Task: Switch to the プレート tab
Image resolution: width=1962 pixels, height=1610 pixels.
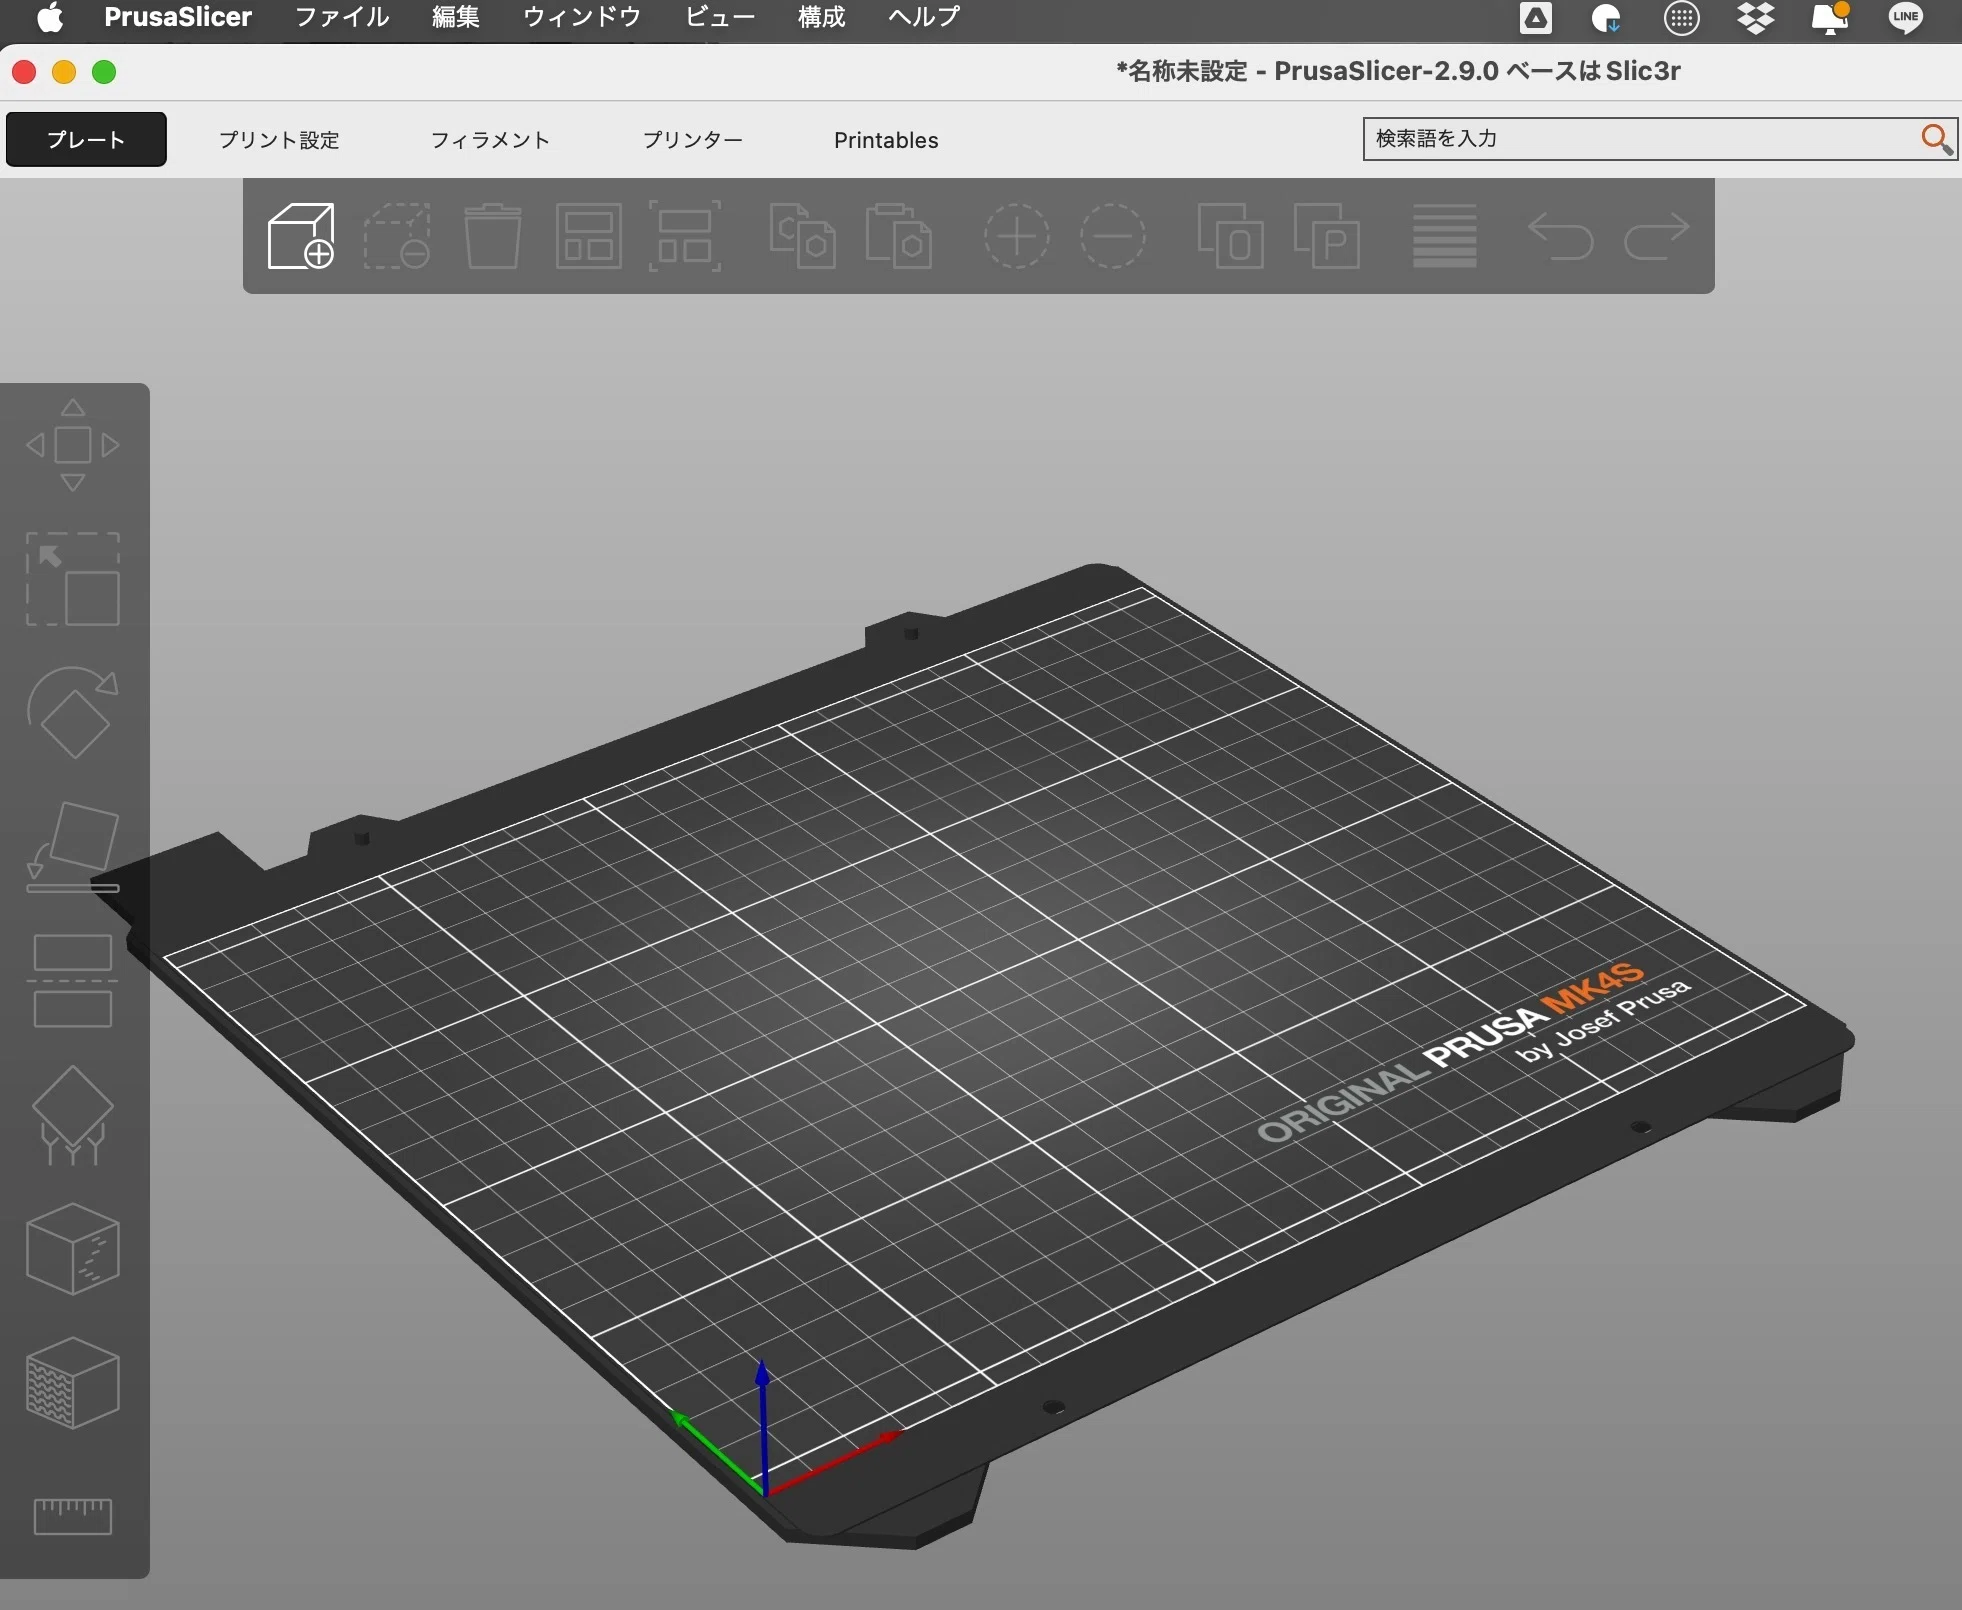Action: click(x=86, y=139)
